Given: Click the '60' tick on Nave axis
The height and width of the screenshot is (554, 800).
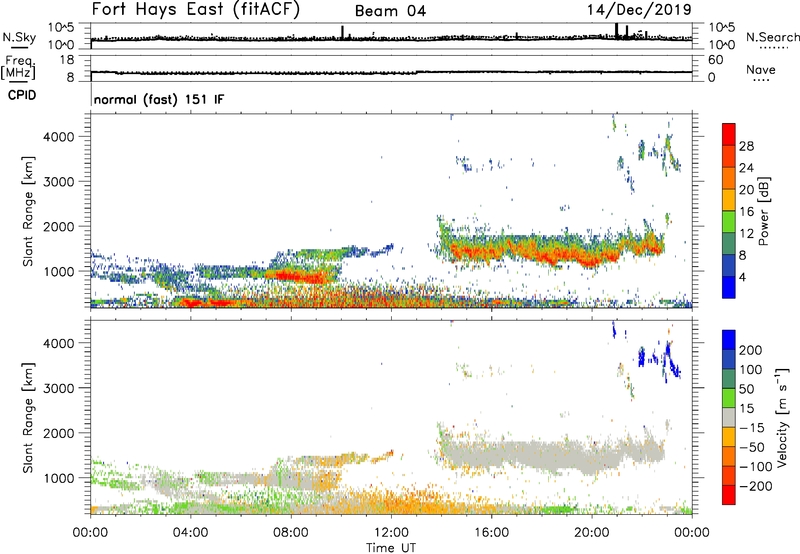Looking at the screenshot, I should tap(715, 60).
